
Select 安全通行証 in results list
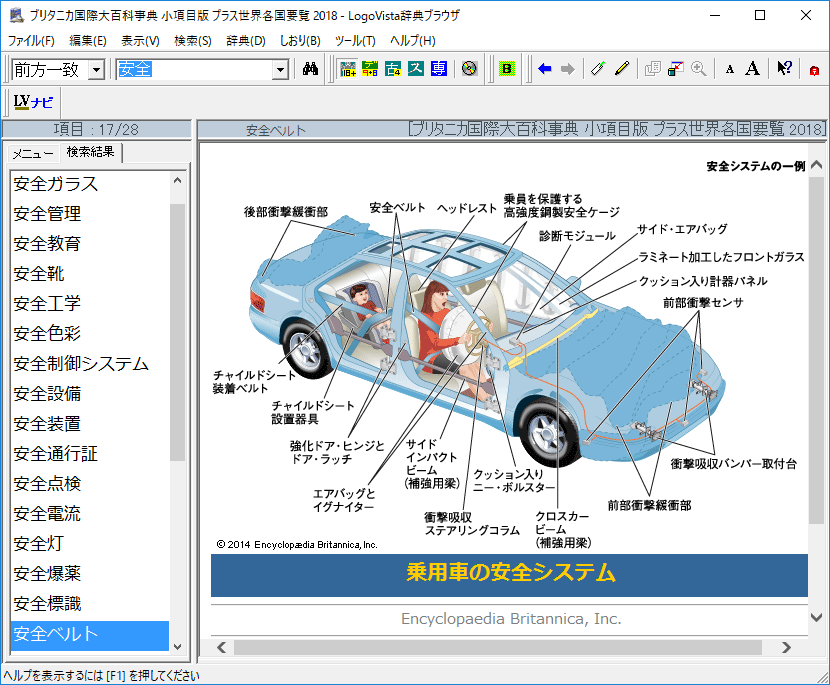(90, 454)
